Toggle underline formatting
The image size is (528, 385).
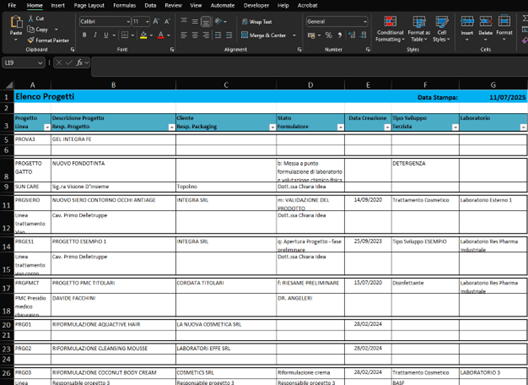coord(106,35)
